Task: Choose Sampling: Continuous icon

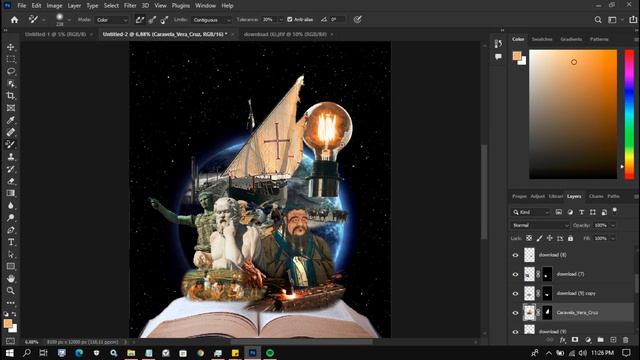Action: pos(140,20)
